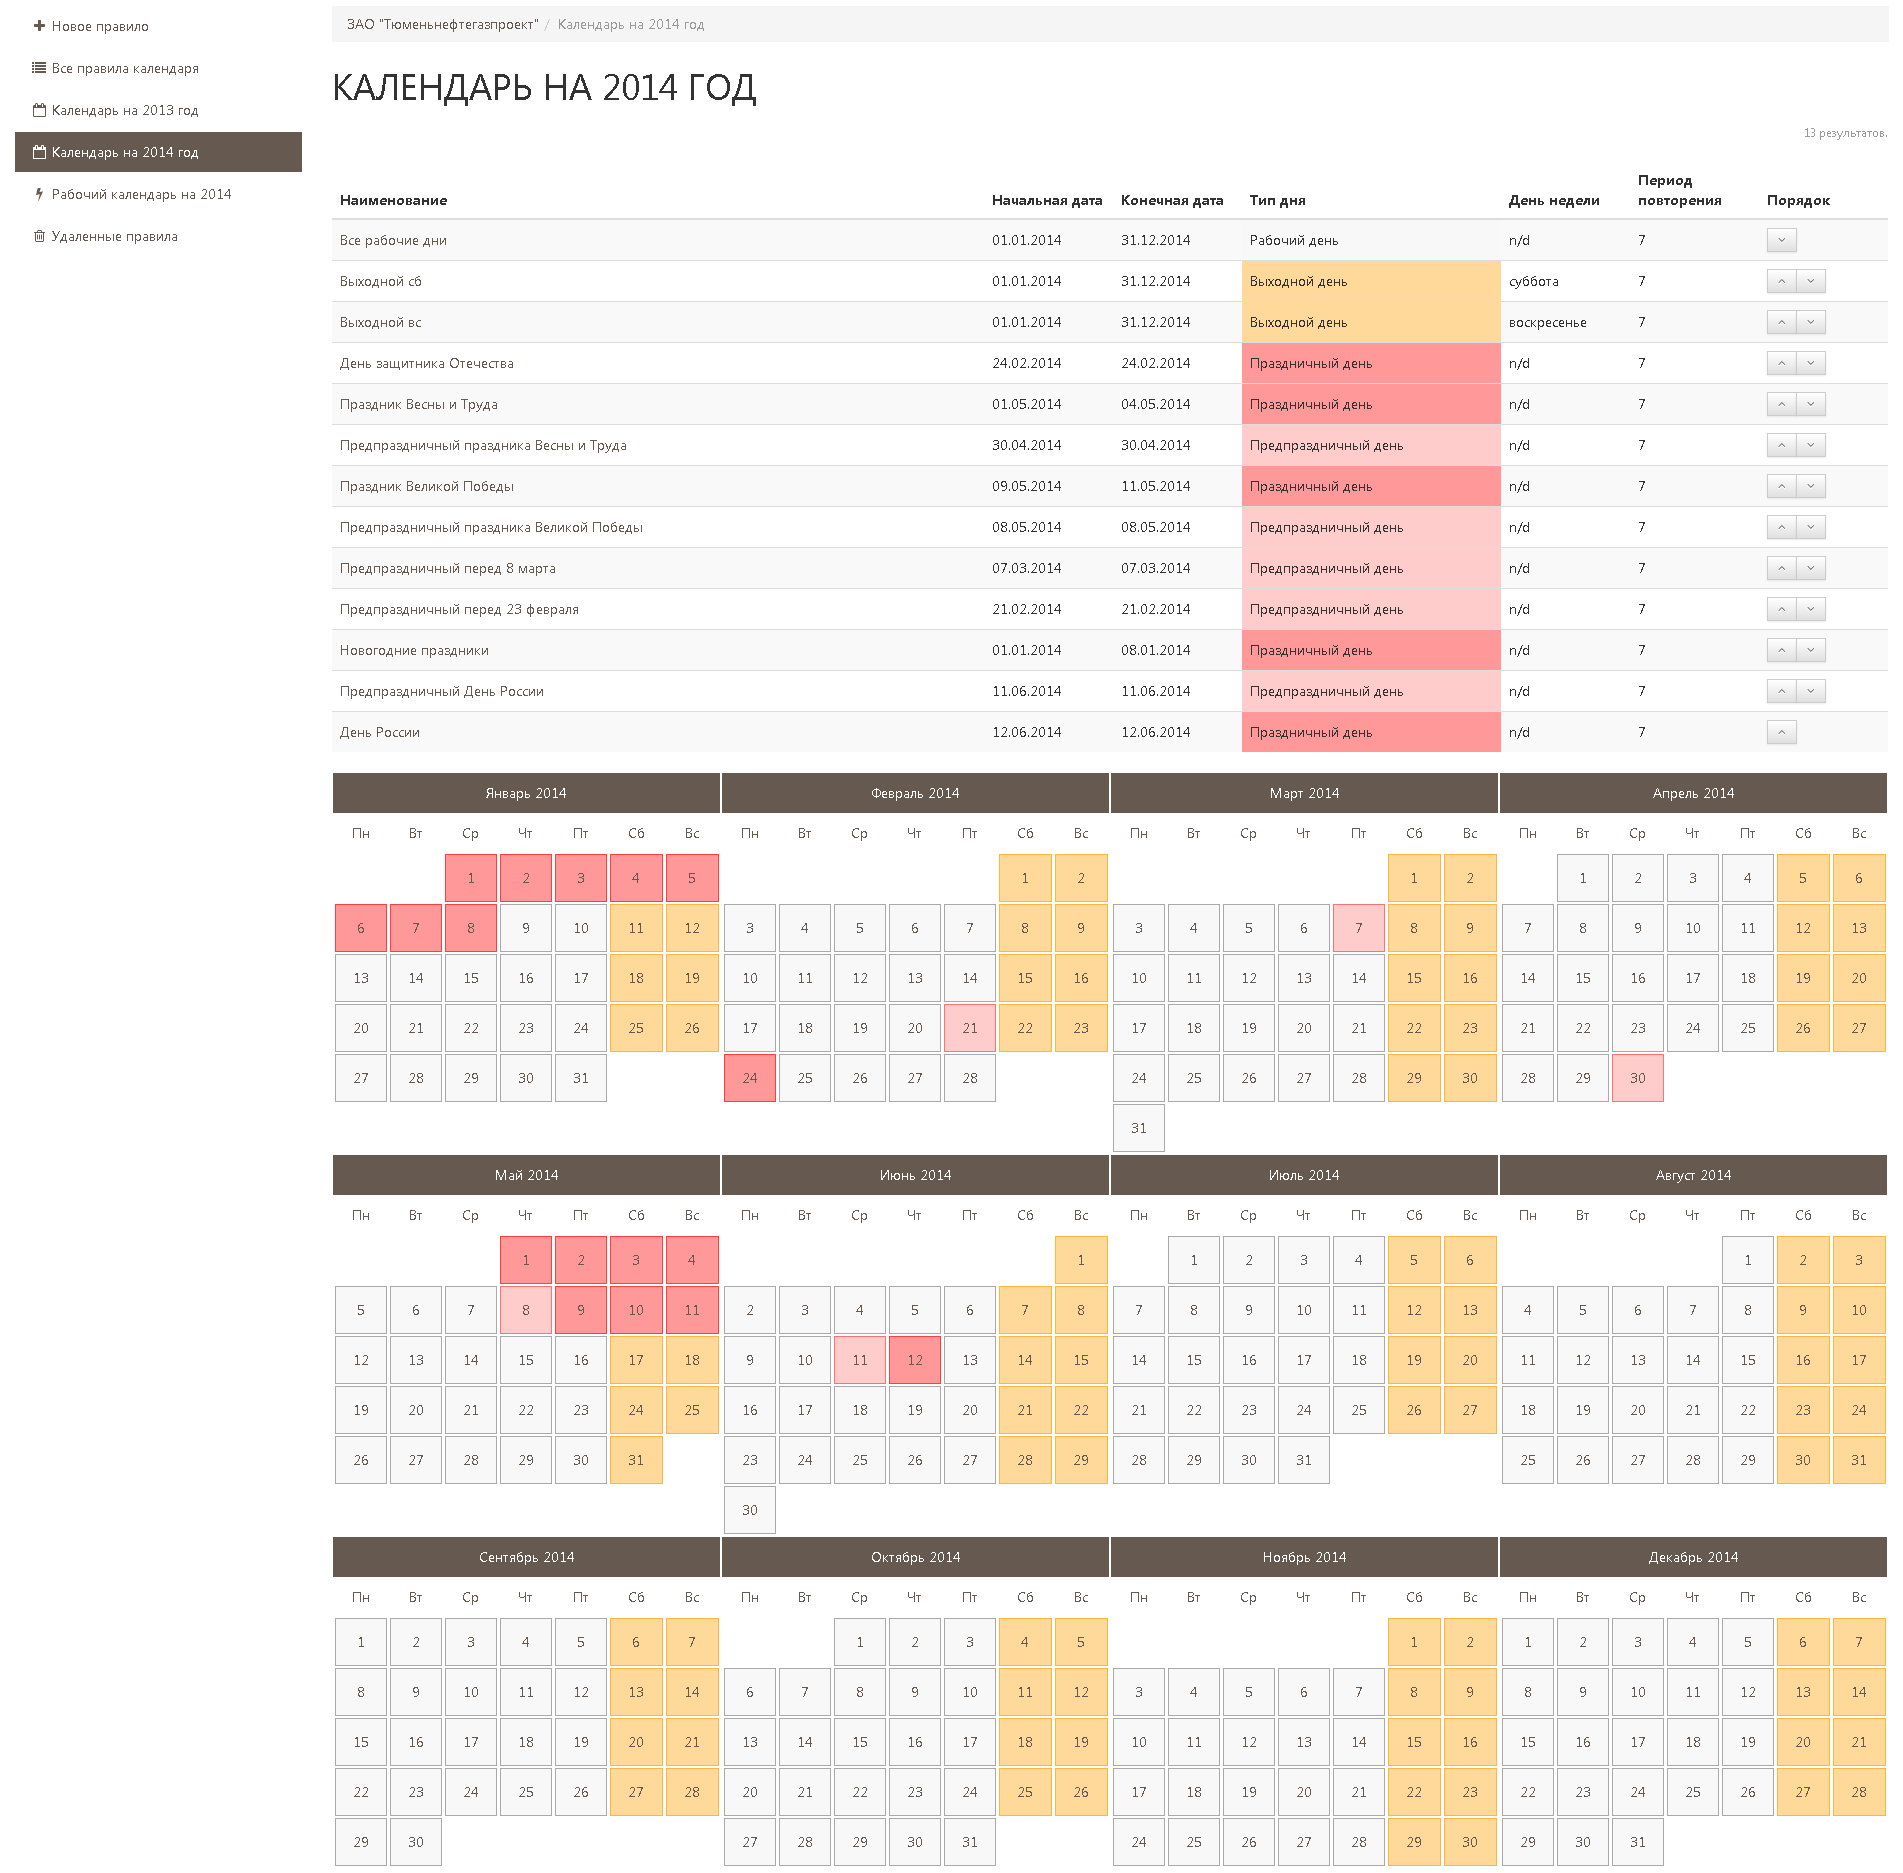Move rule Все рабочие дни down
The width and height of the screenshot is (1903, 1873).
1781,240
